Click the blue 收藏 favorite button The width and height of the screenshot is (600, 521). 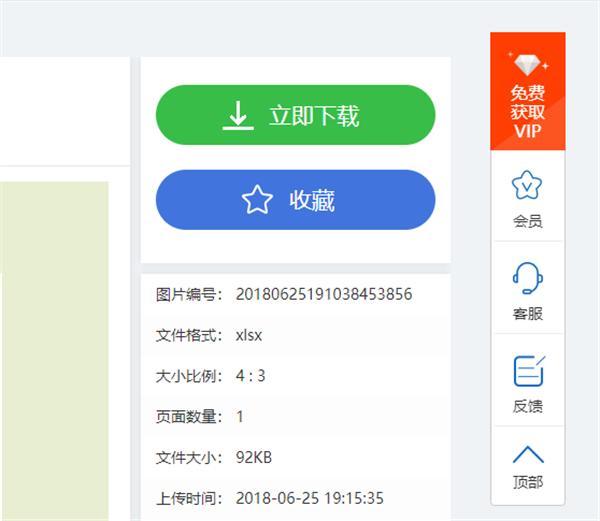coord(295,200)
